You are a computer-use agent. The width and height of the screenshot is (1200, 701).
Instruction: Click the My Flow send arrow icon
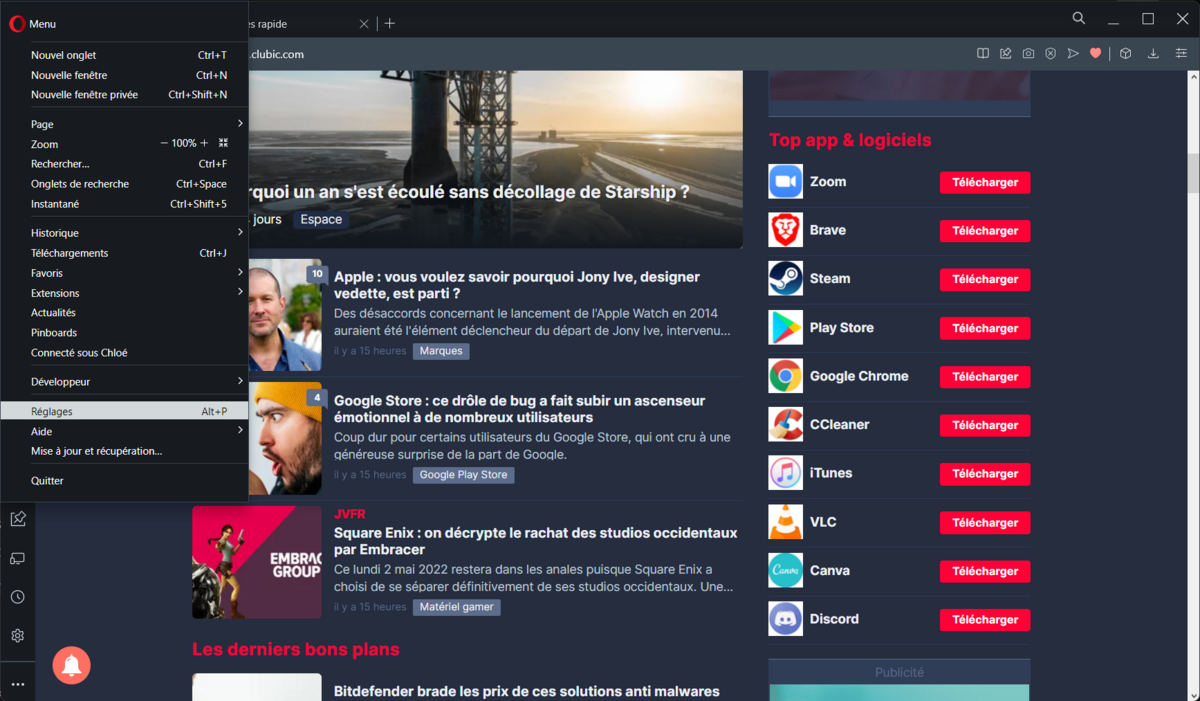pyautogui.click(x=1073, y=54)
